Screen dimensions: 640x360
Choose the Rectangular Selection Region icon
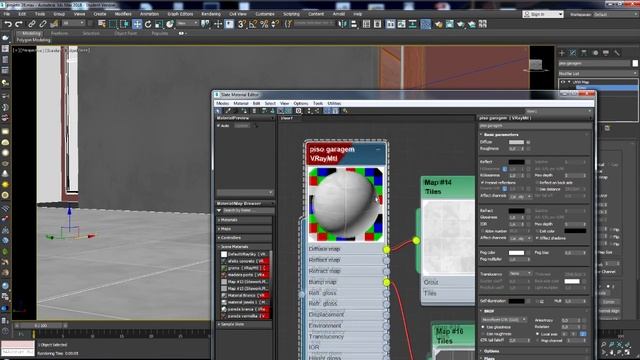113,24
